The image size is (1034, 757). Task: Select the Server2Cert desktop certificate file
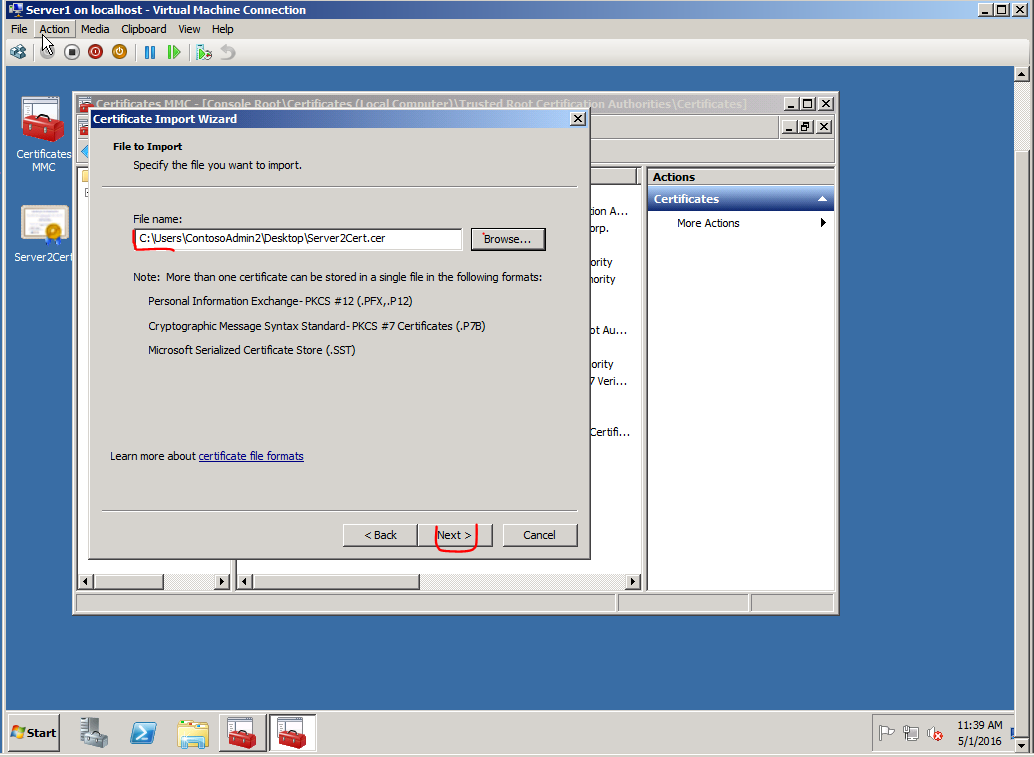pyautogui.click(x=44, y=234)
